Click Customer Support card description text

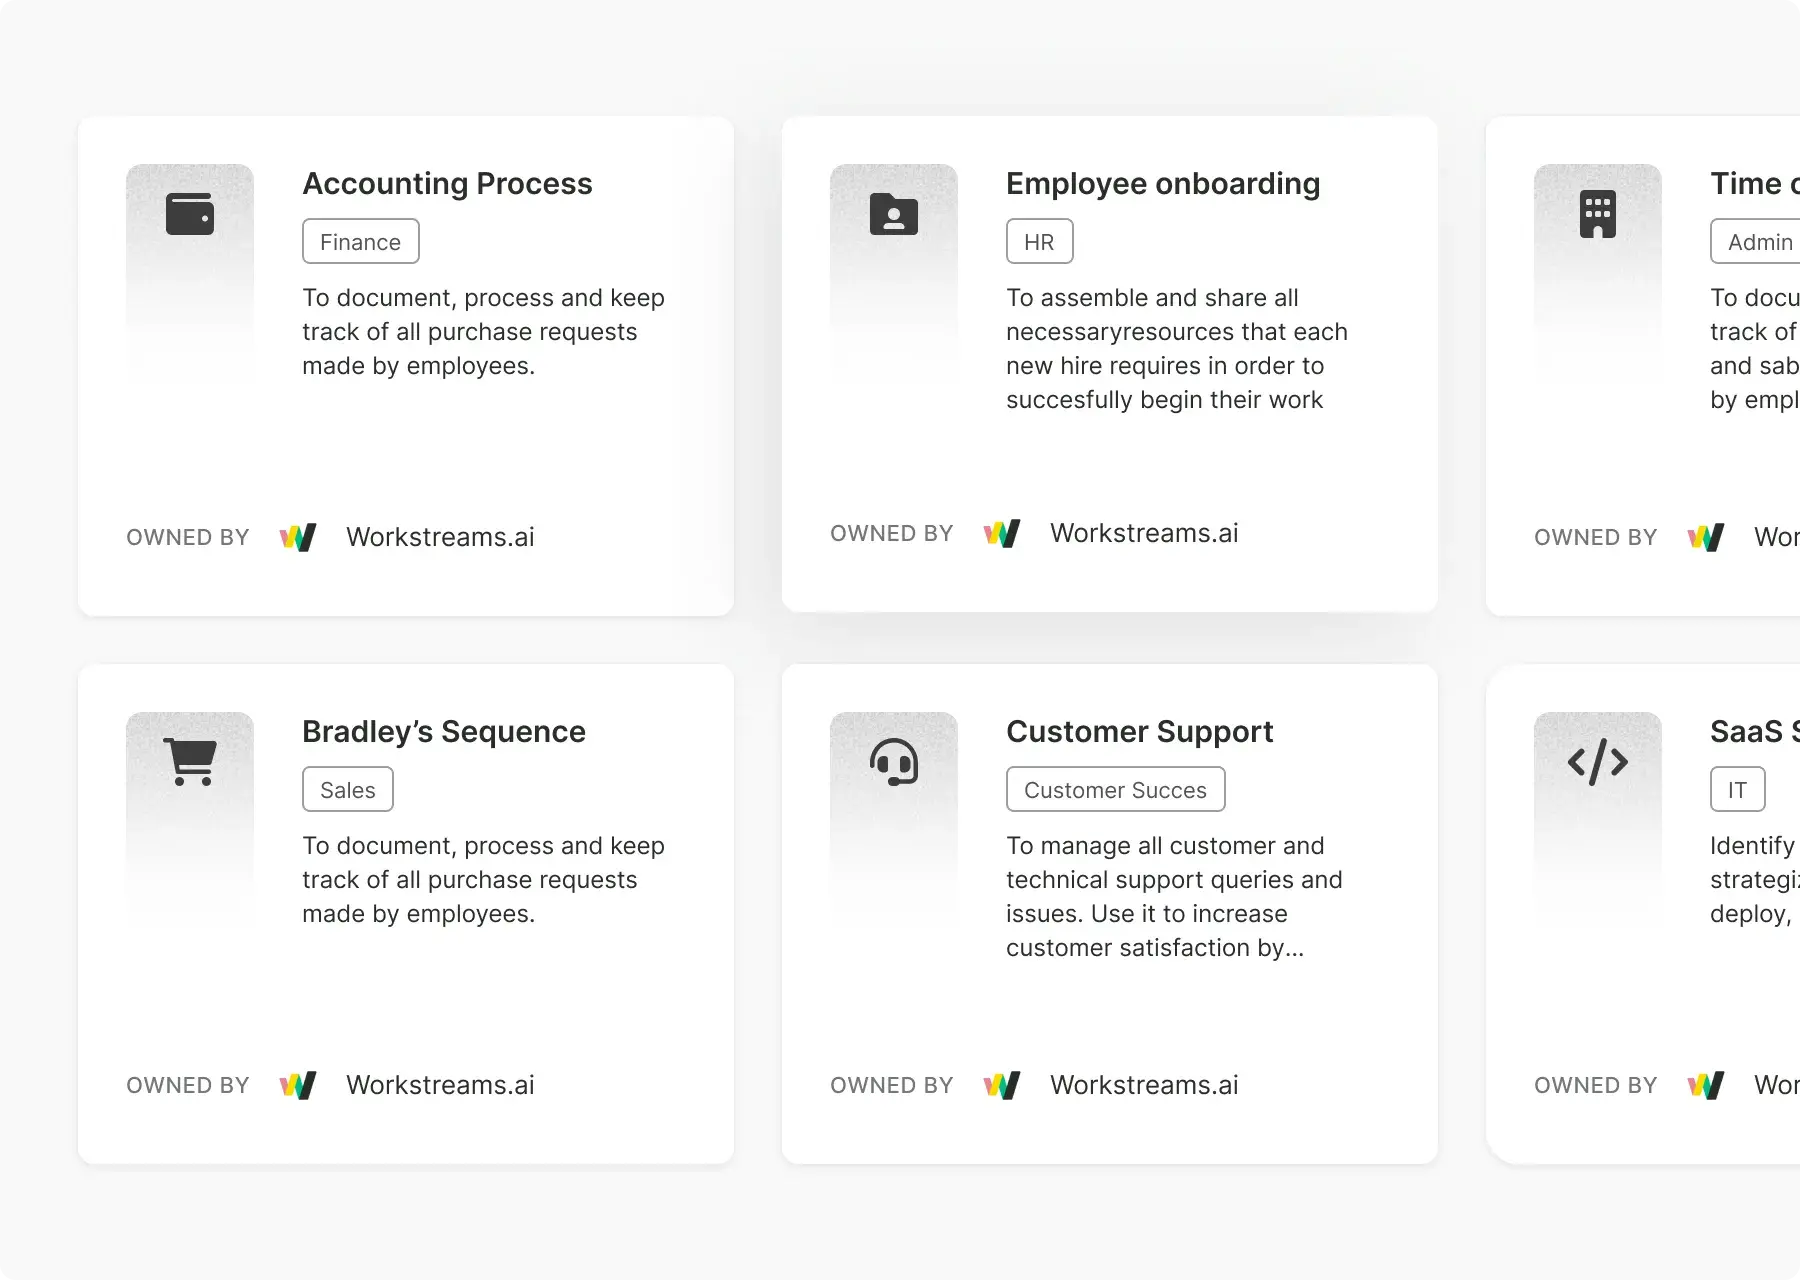point(1174,897)
